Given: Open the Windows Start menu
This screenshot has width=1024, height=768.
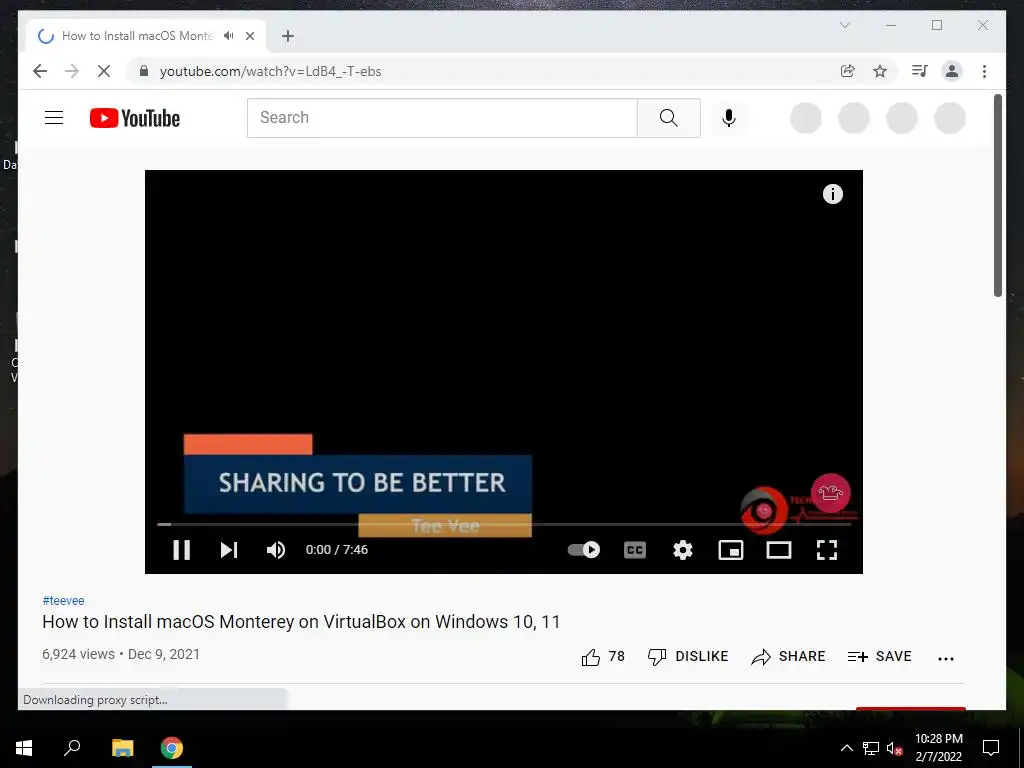Looking at the screenshot, I should click(24, 748).
